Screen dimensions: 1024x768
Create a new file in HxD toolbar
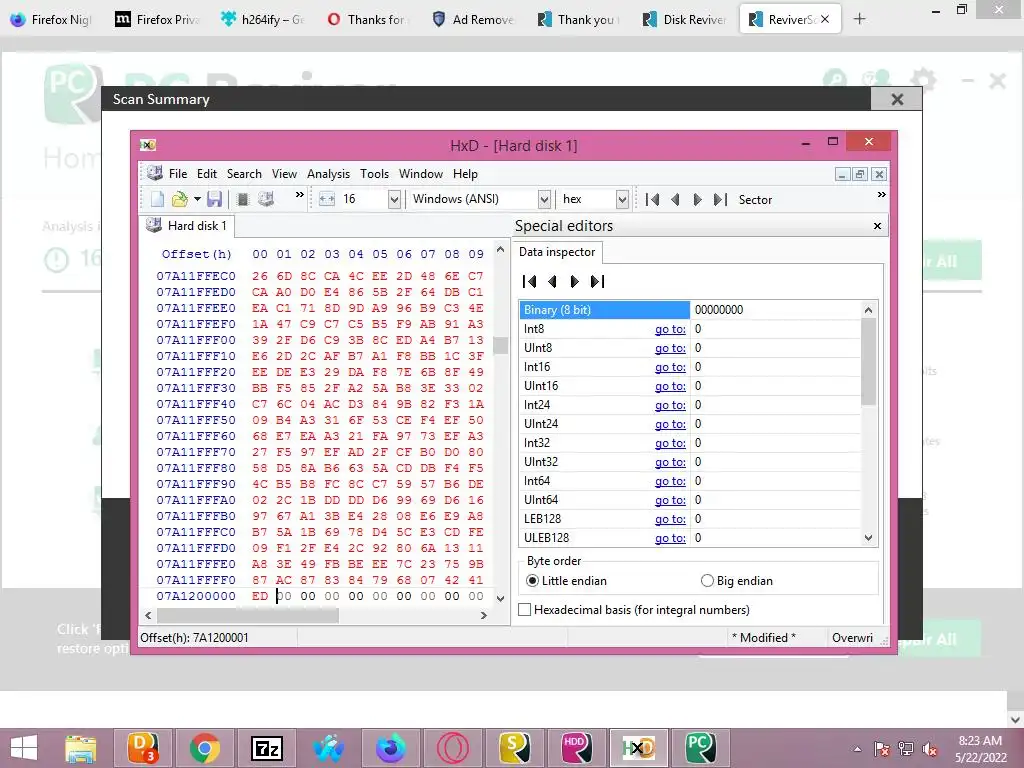(x=157, y=199)
